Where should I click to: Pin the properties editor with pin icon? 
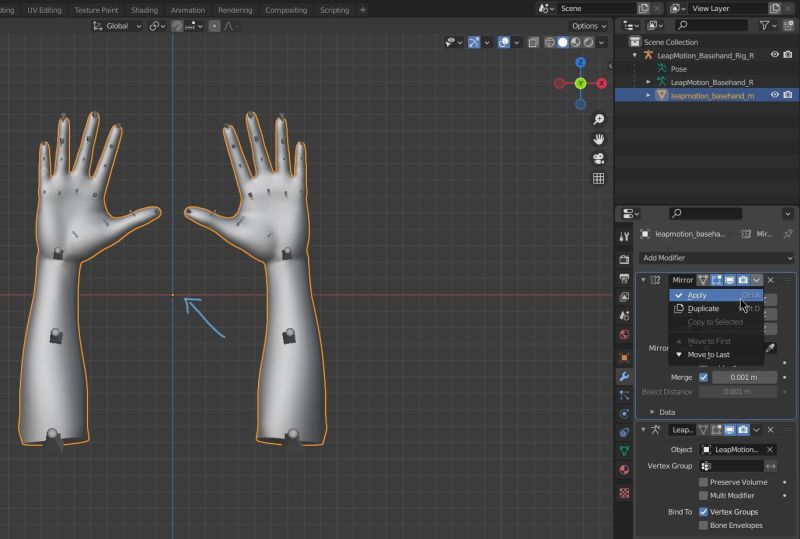[788, 234]
